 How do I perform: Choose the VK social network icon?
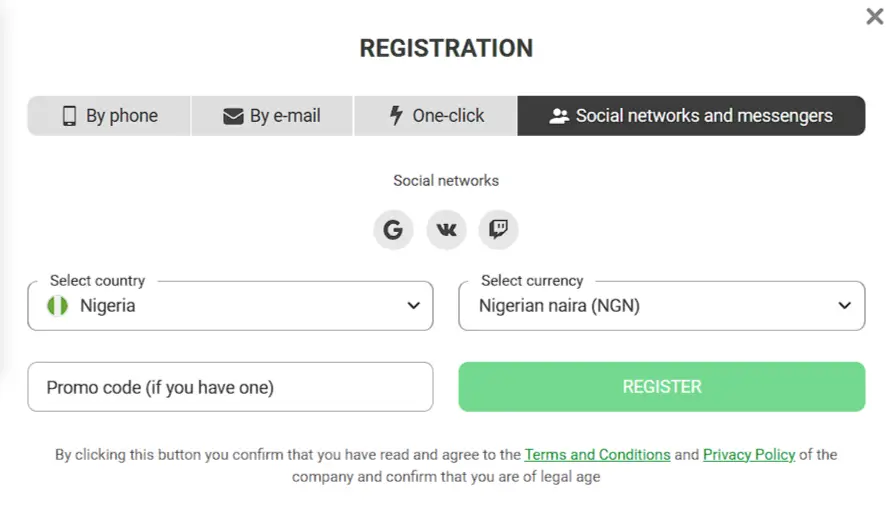point(446,230)
